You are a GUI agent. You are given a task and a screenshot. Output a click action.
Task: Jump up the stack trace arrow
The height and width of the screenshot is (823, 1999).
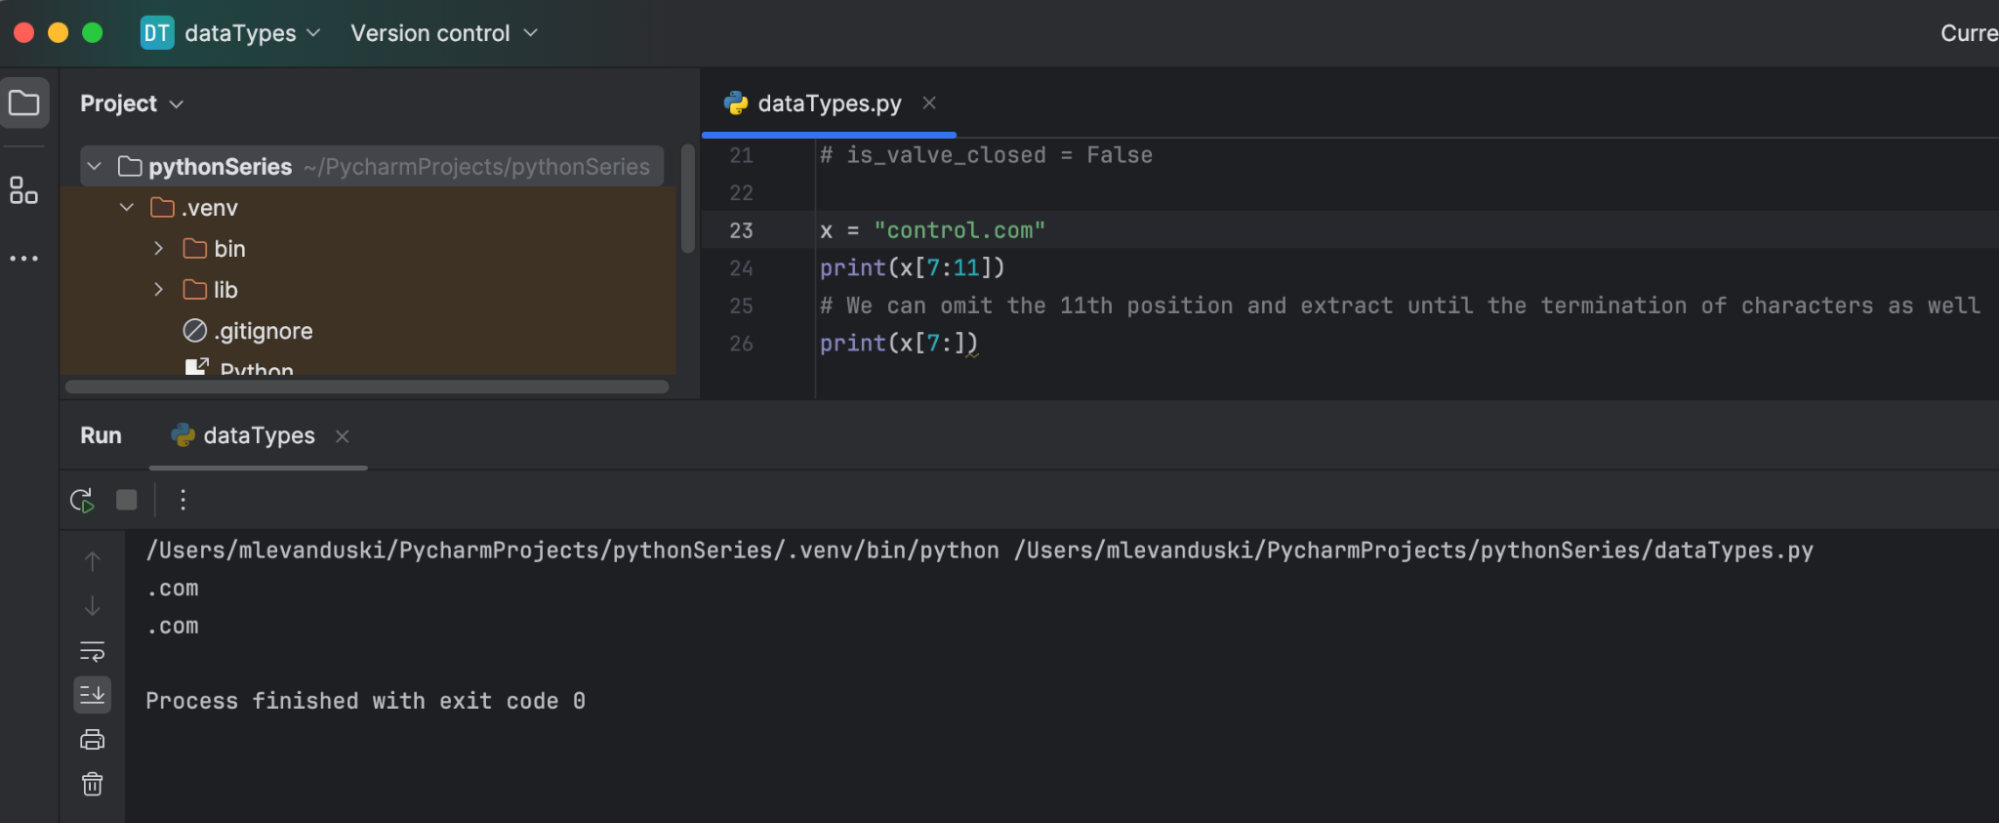(x=92, y=562)
